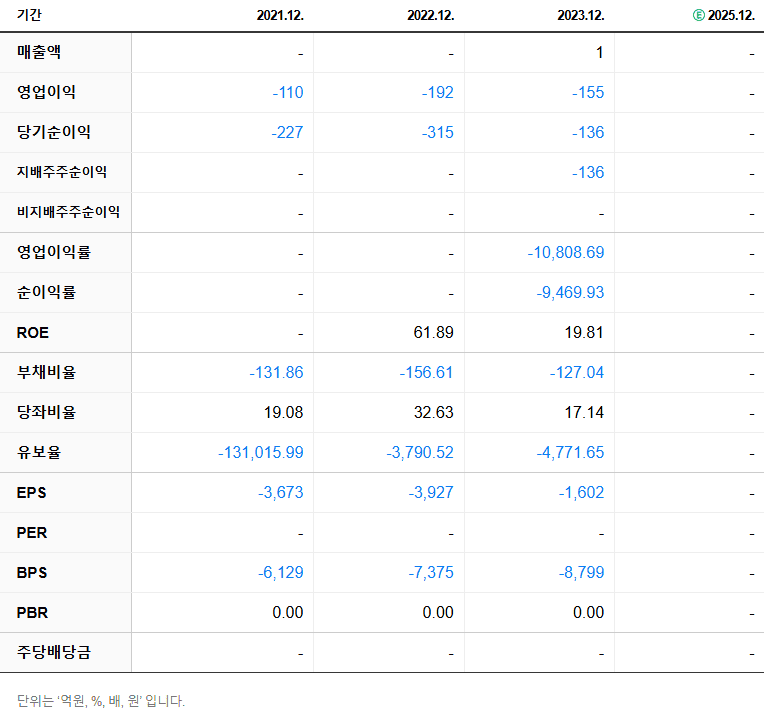Click the 지배주주순이익 row label
This screenshot has width=764, height=712.
click(x=62, y=172)
